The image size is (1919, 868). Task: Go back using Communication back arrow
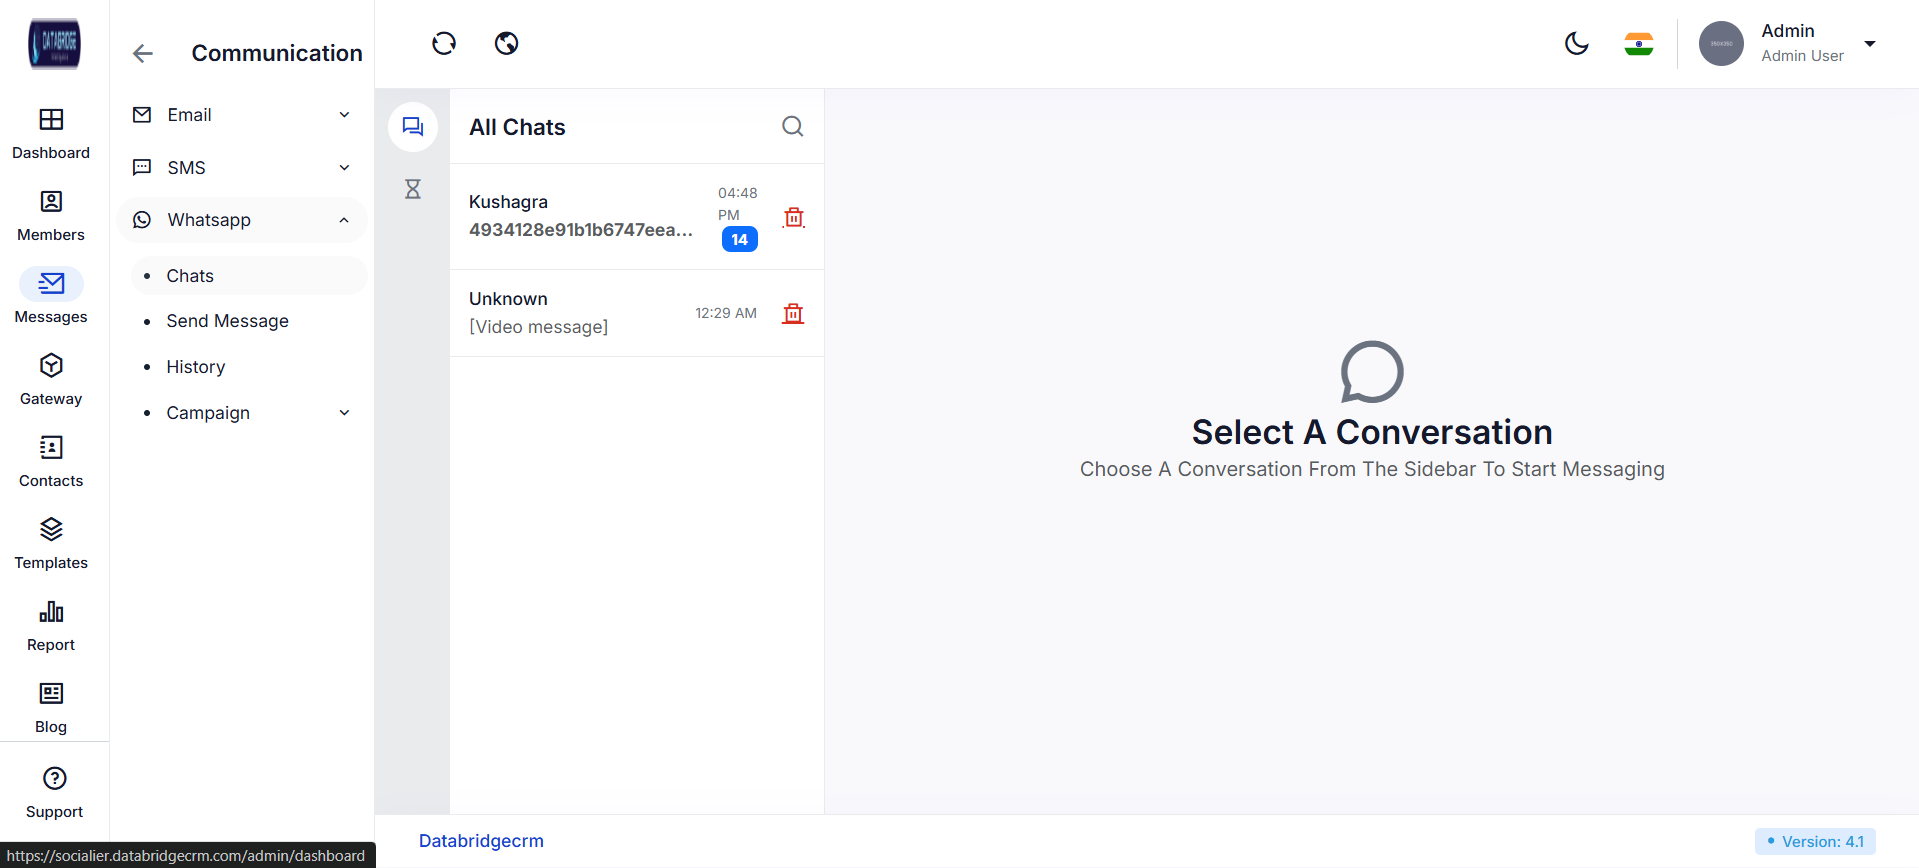coord(143,53)
